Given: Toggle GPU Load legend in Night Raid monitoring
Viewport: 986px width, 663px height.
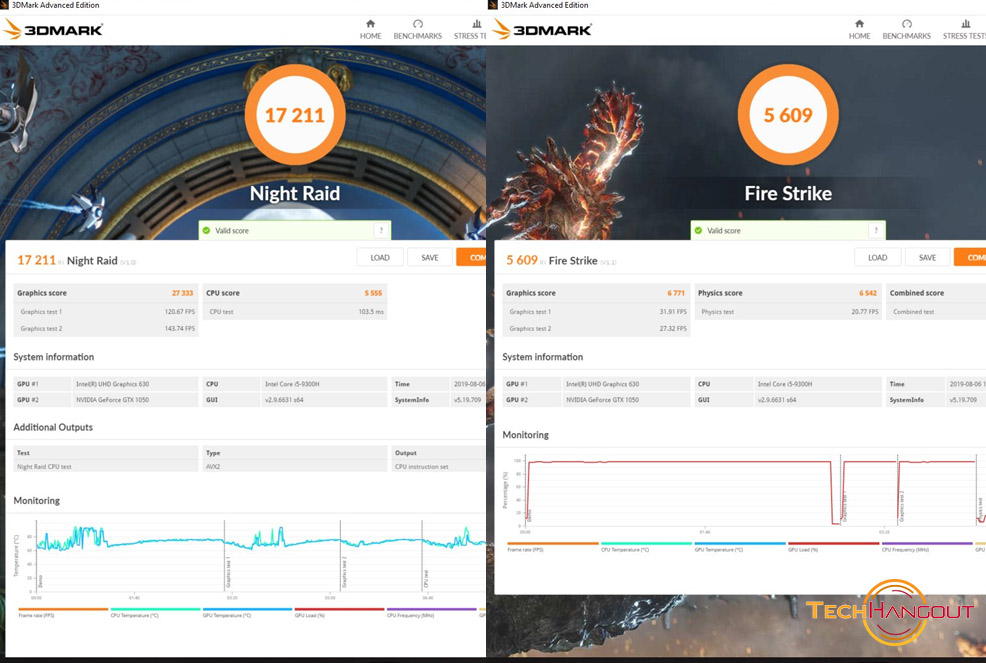Looking at the screenshot, I should pyautogui.click(x=340, y=612).
